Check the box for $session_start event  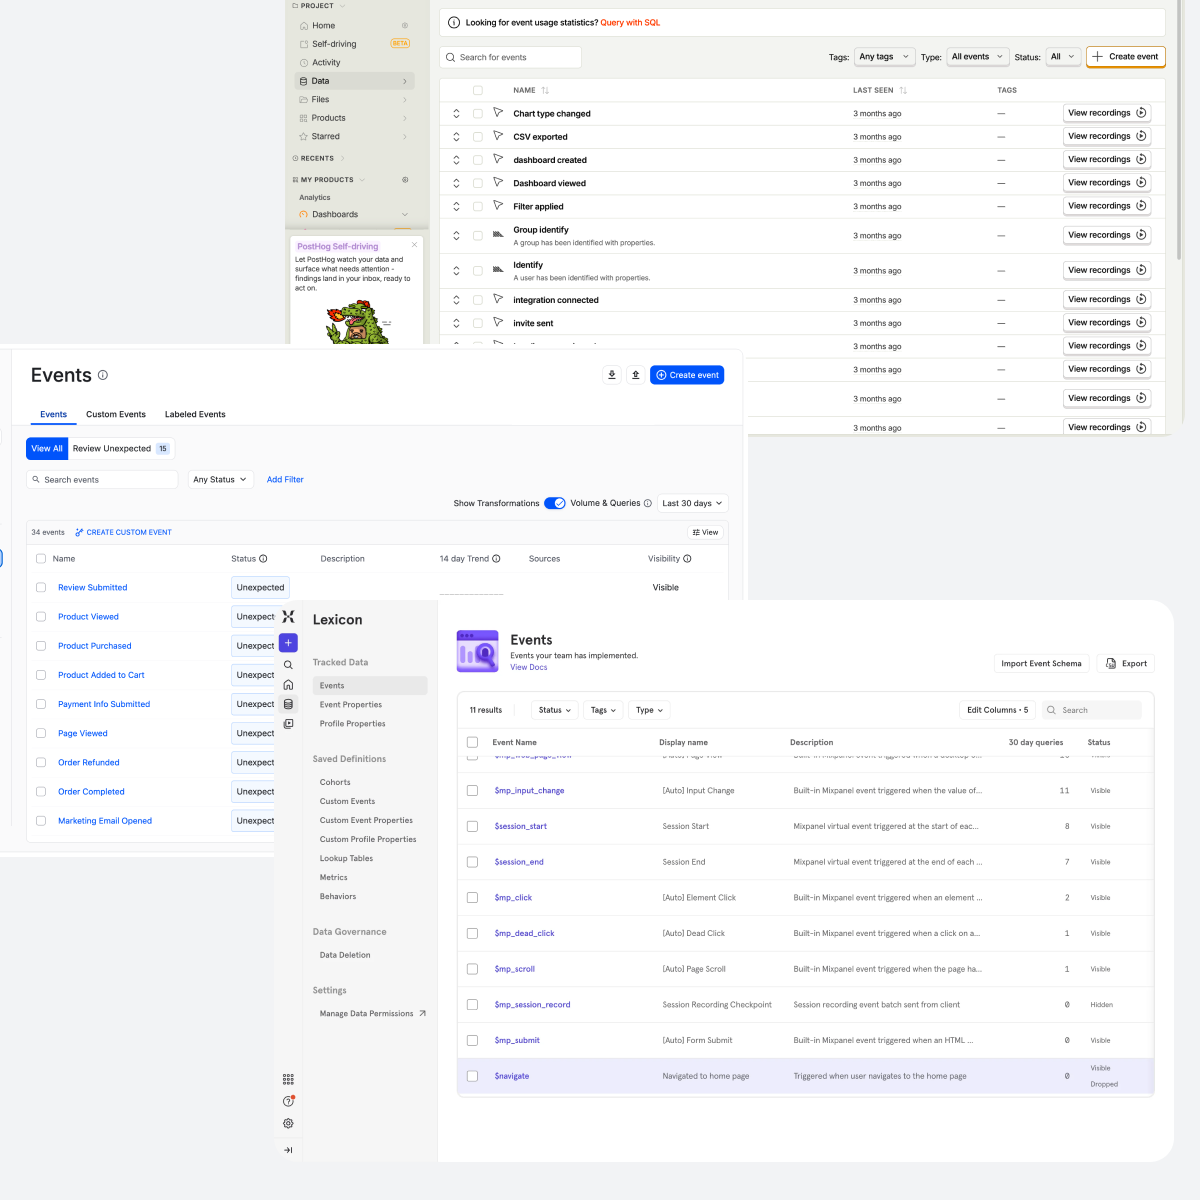pos(472,826)
